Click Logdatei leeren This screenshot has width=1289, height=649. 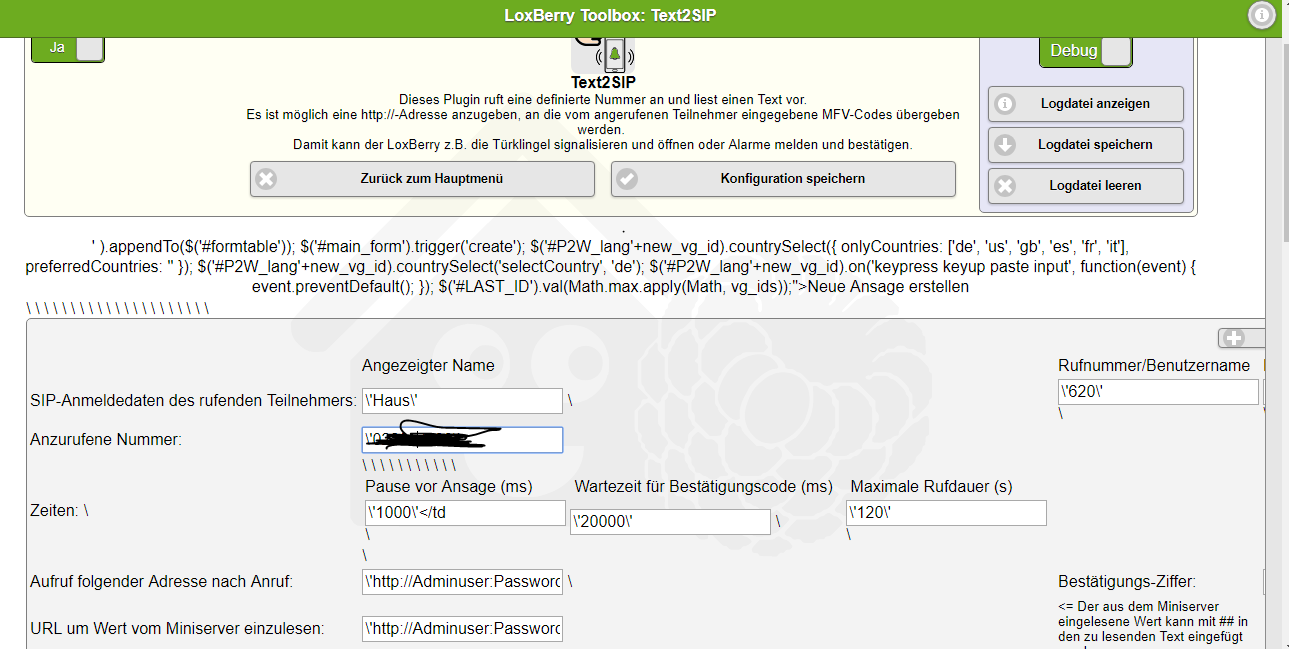[x=1086, y=186]
